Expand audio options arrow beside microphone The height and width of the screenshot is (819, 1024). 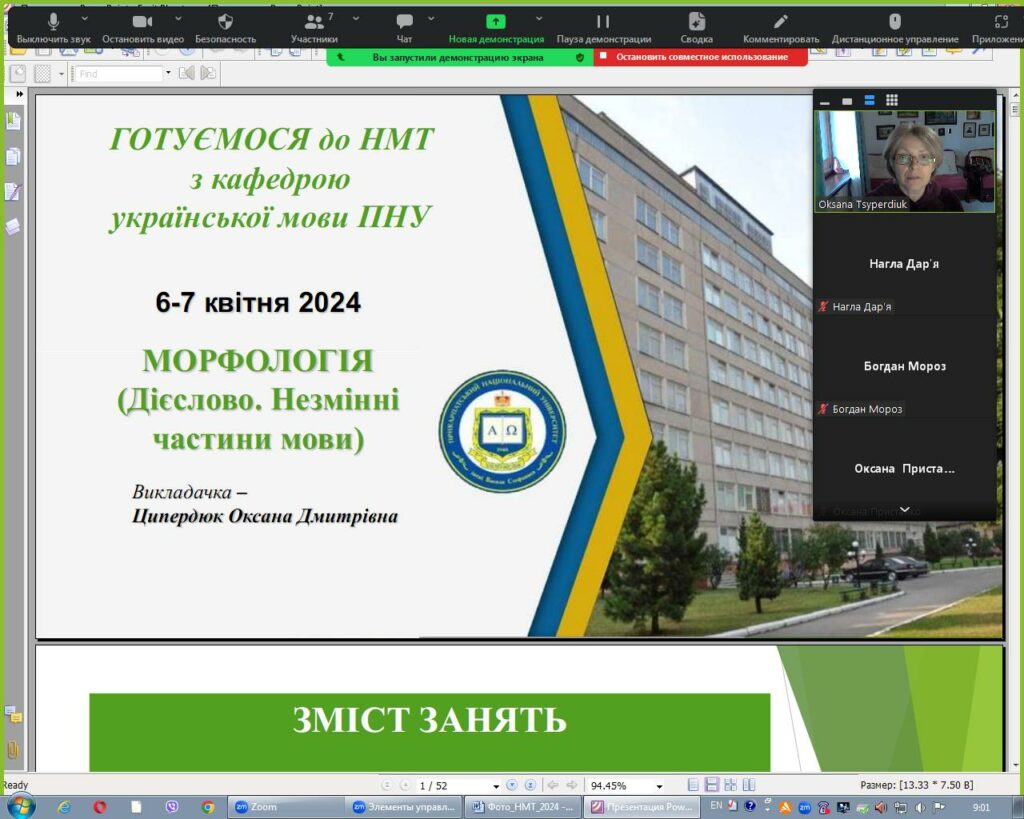[84, 18]
